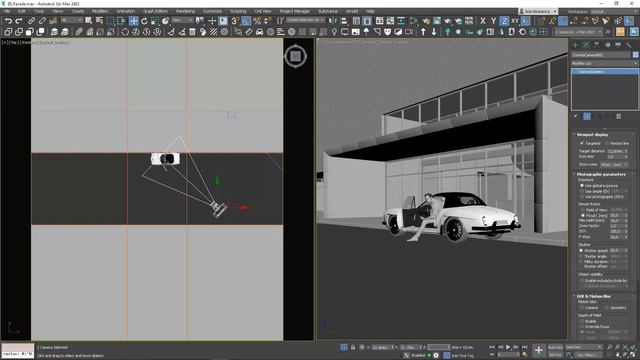Select the Shutter speed radio option
This screenshot has height=360, width=640.
581,251
